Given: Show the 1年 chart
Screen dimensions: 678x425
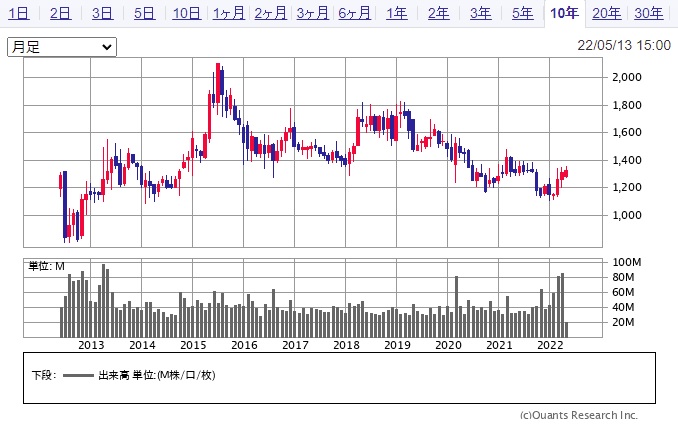Looking at the screenshot, I should (x=397, y=13).
